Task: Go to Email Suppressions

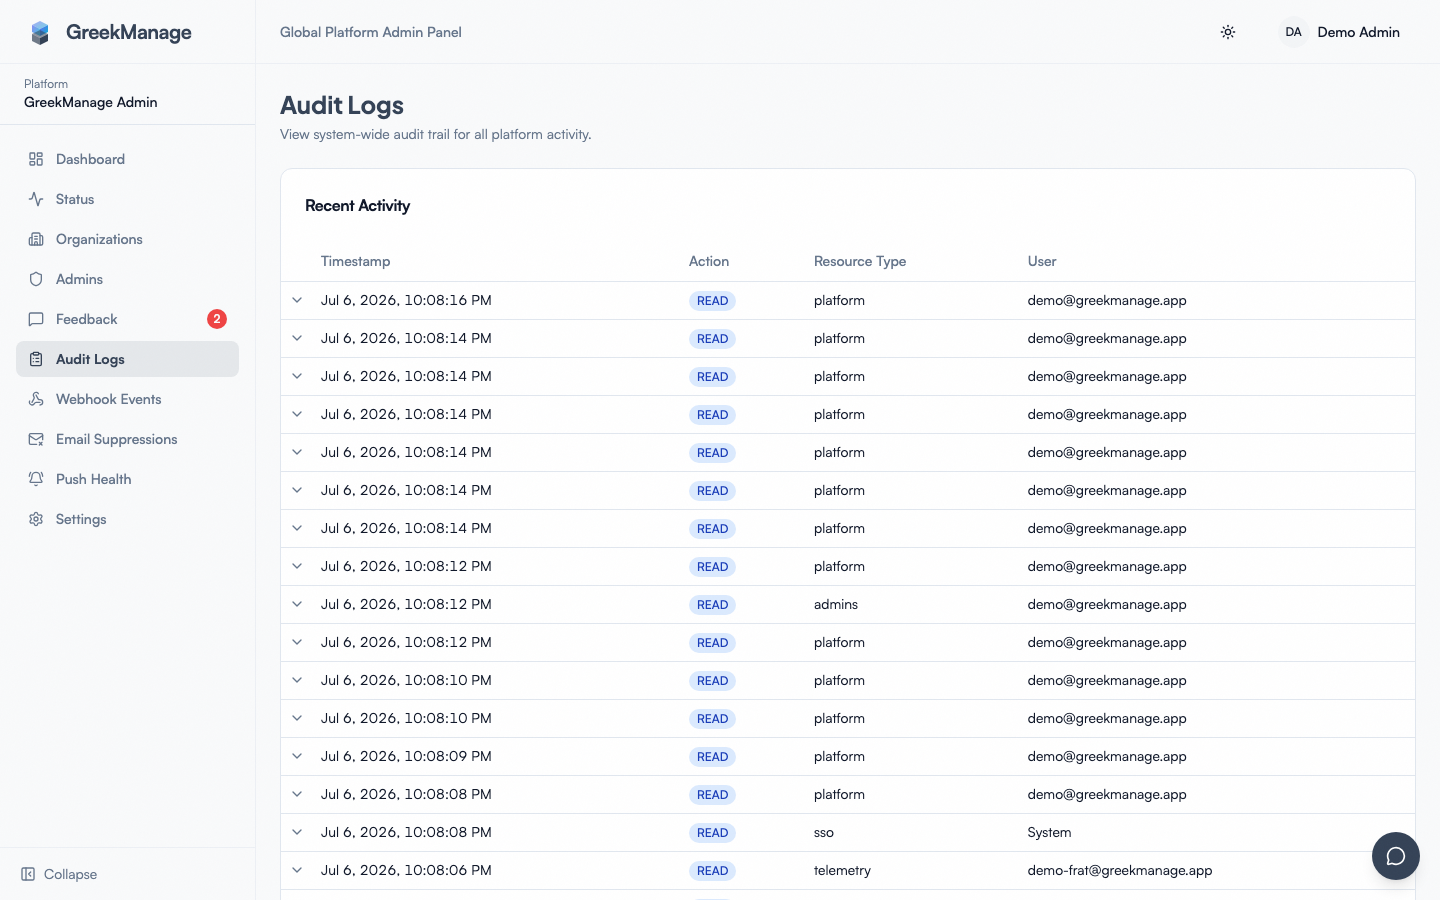Action: (x=127, y=439)
